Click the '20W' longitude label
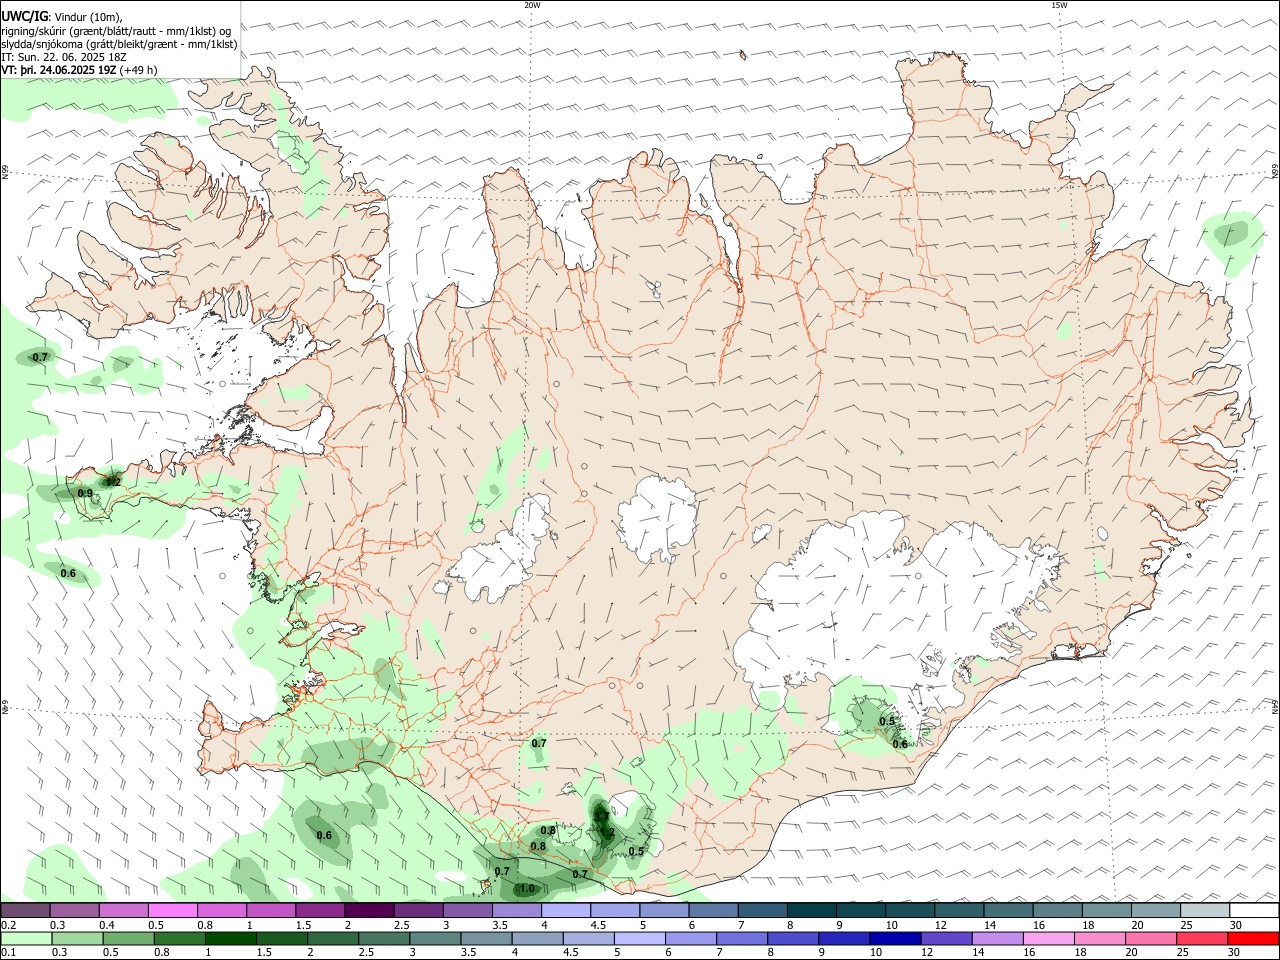 (532, 5)
